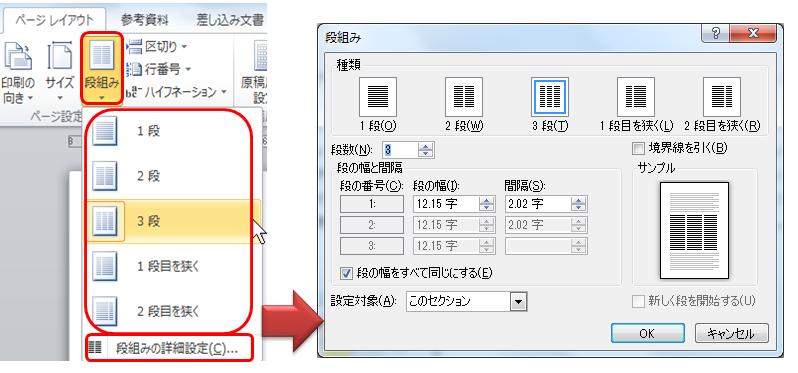Select the 3 段 preset icon in dialog

[550, 97]
